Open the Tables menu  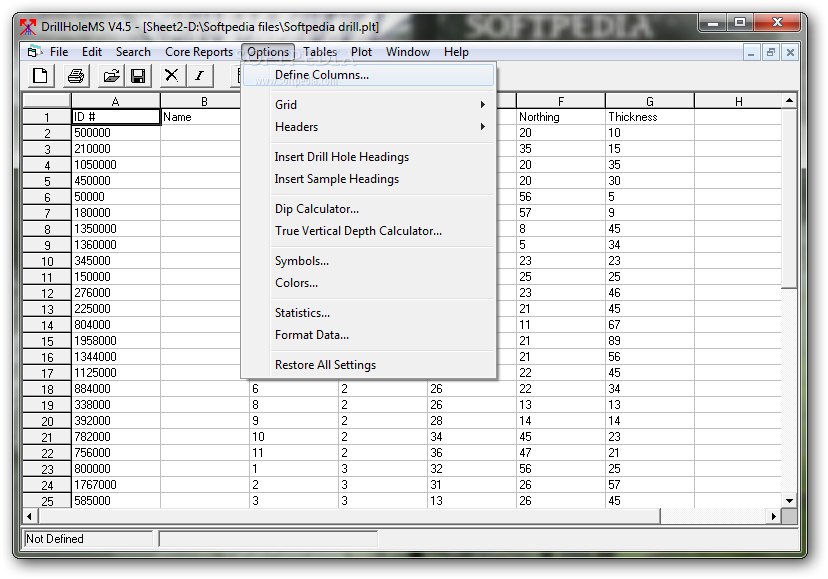(x=319, y=52)
